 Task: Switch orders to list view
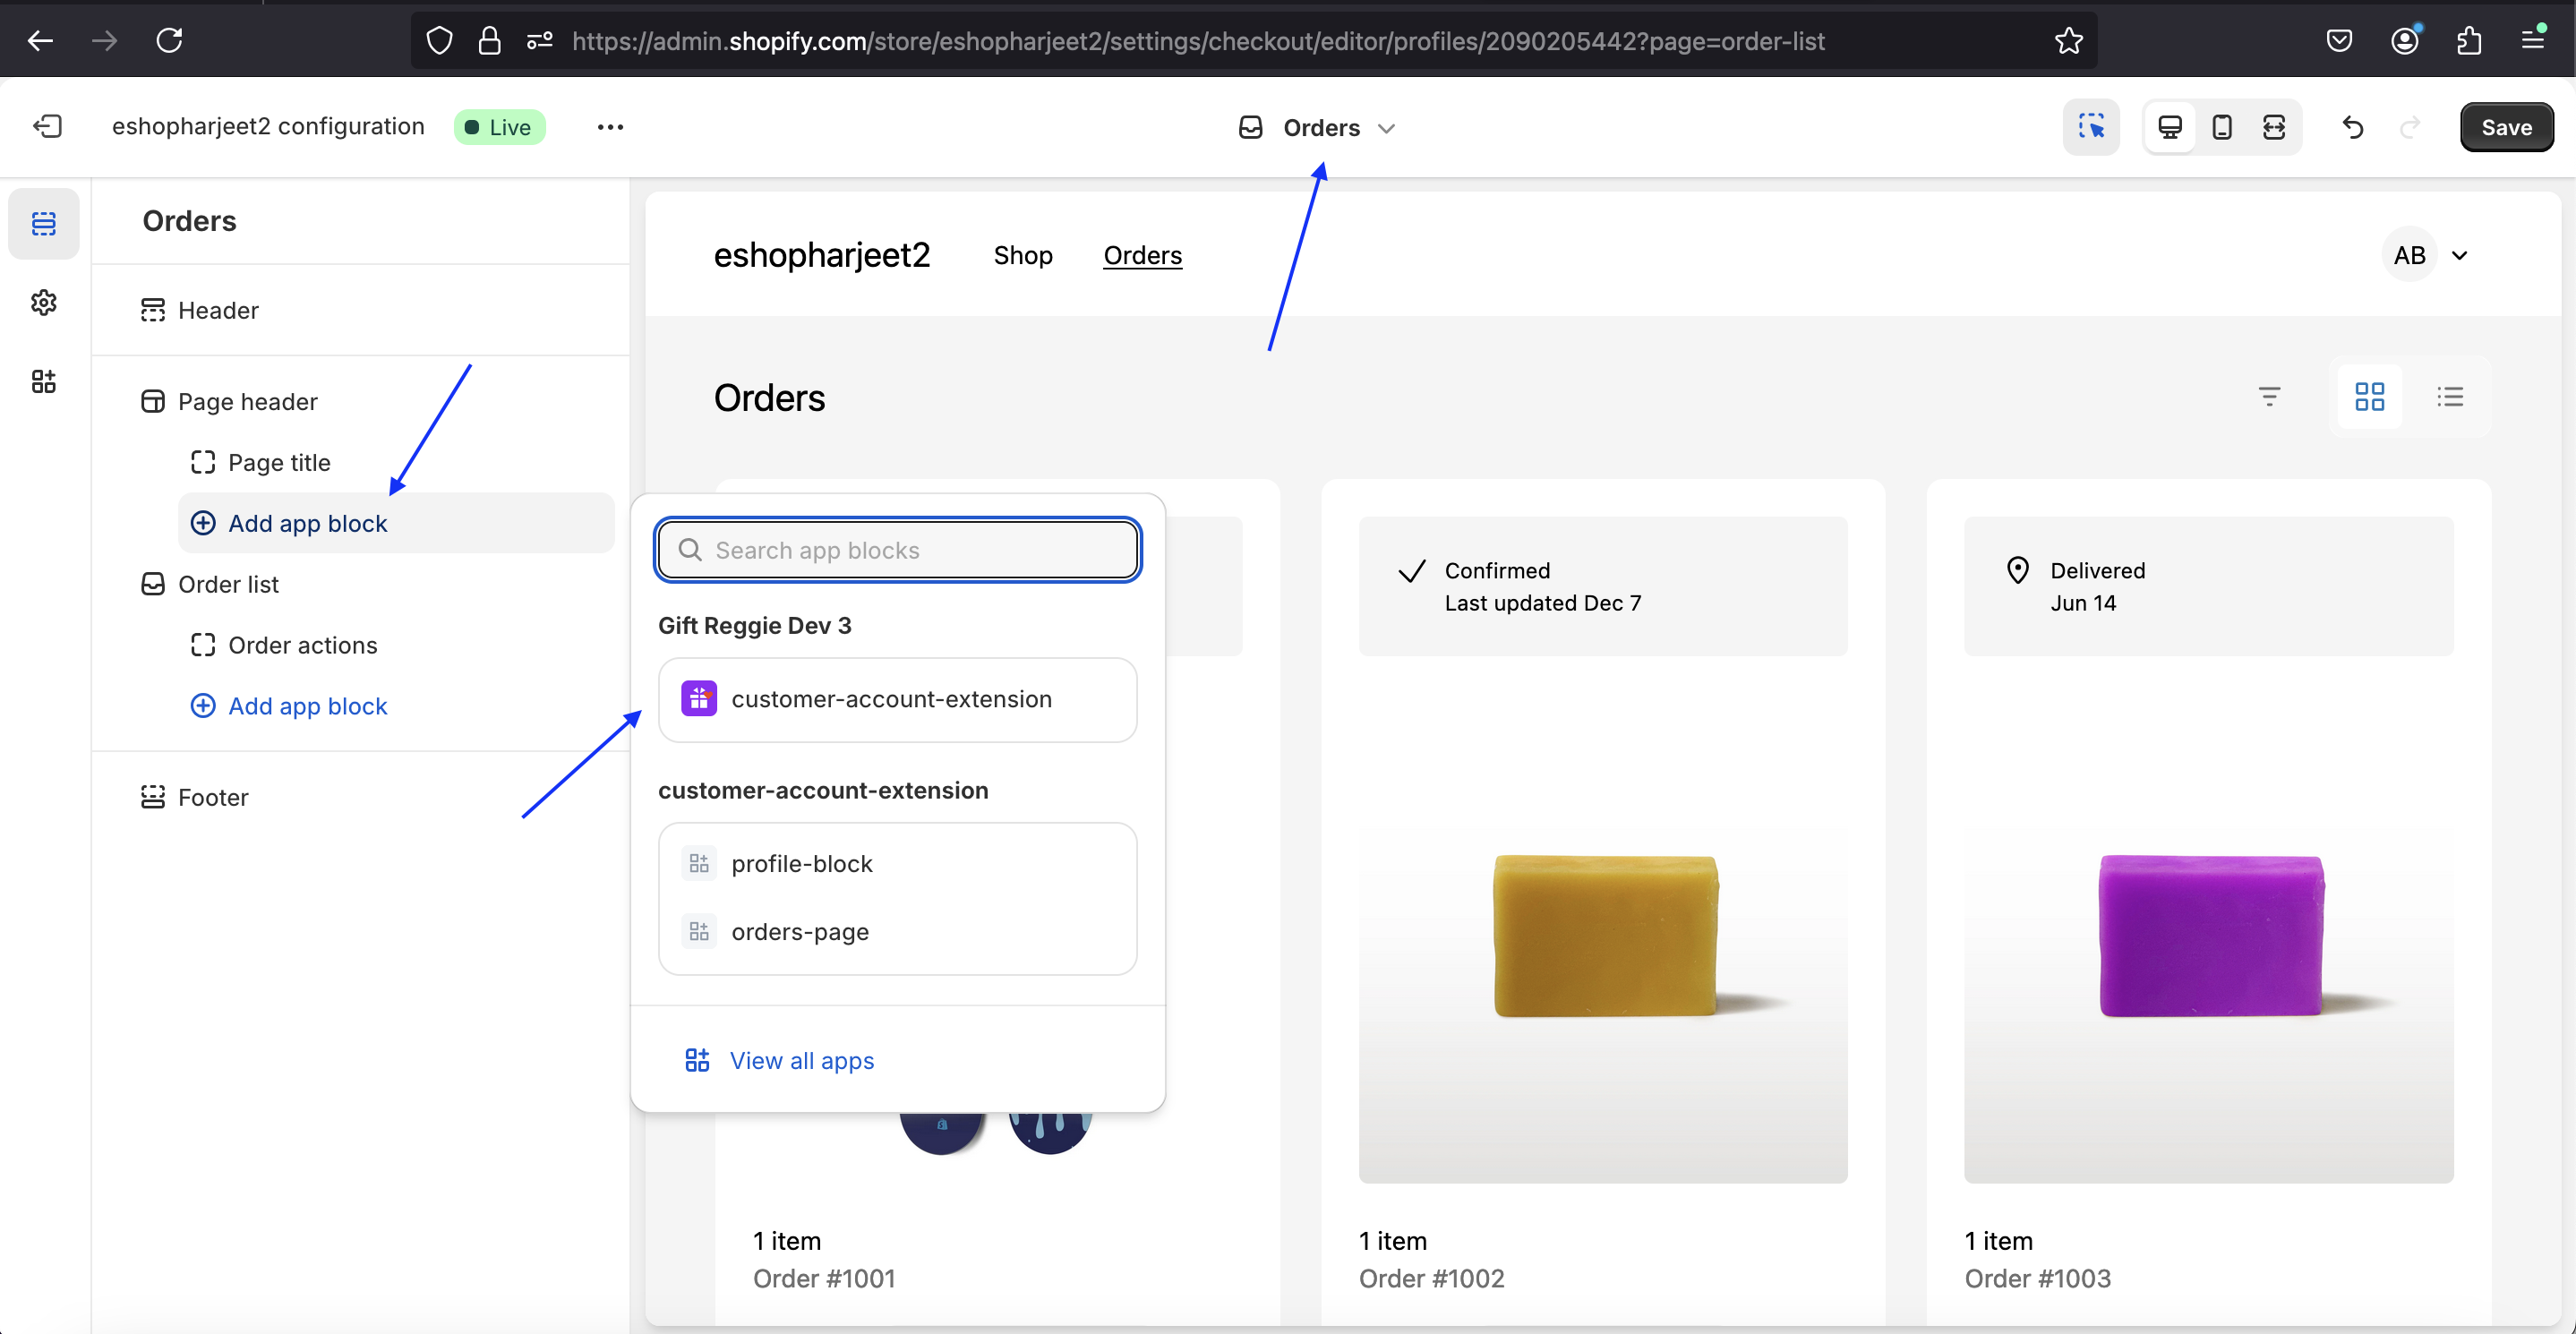click(2449, 397)
